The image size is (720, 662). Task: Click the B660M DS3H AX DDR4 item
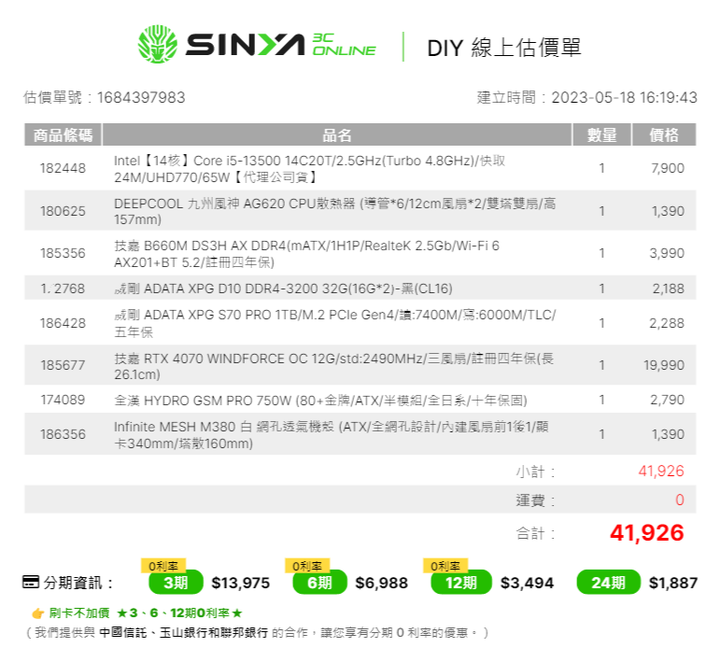[x=306, y=253]
